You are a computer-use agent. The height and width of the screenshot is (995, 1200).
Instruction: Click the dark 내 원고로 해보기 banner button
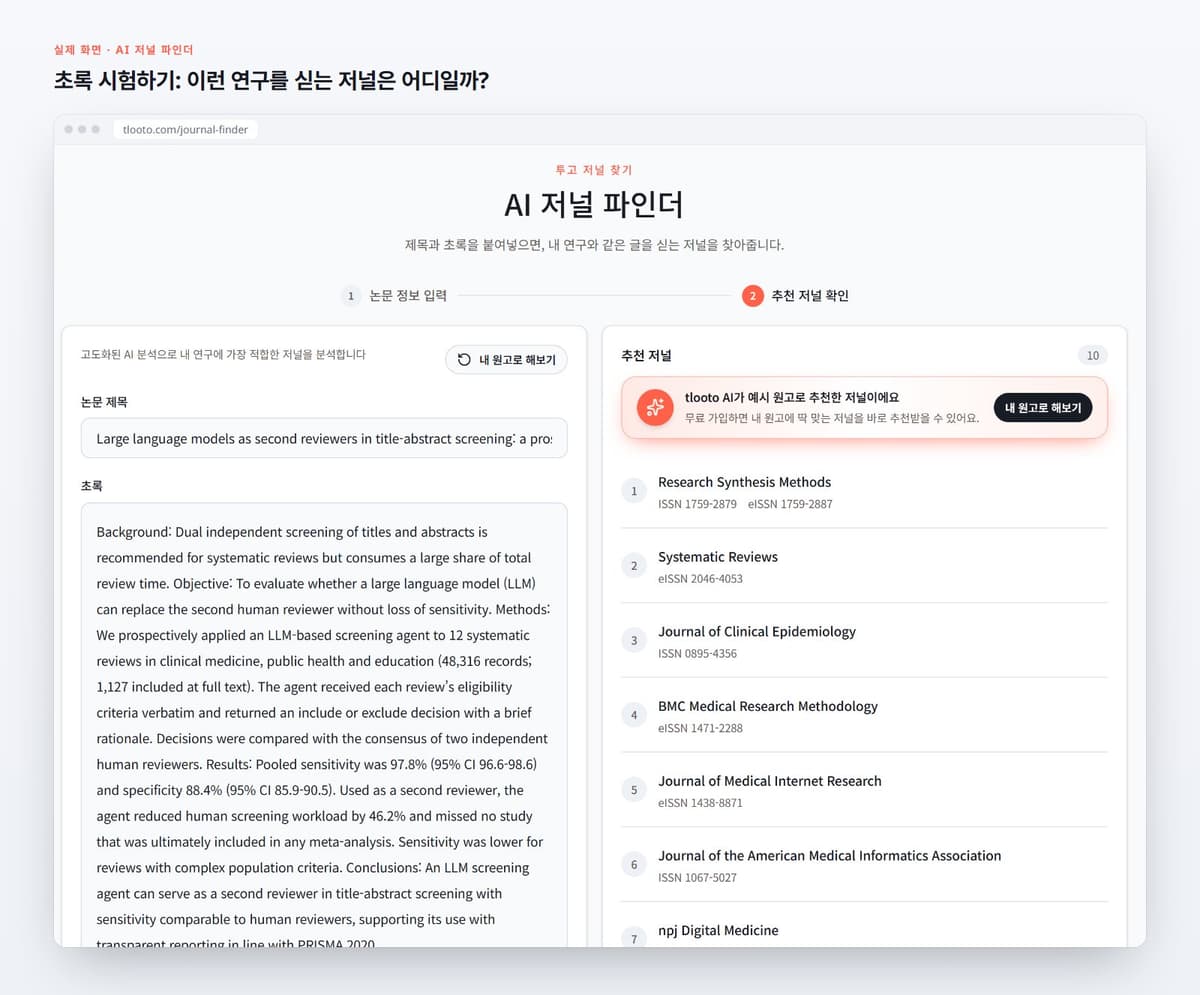pos(1043,407)
